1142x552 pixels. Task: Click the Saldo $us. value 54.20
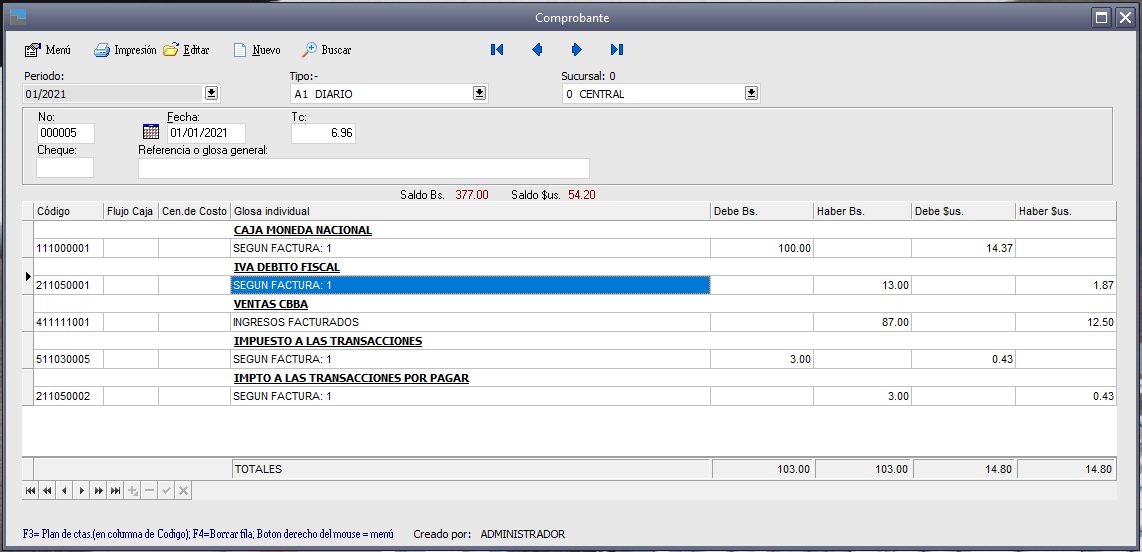[581, 195]
